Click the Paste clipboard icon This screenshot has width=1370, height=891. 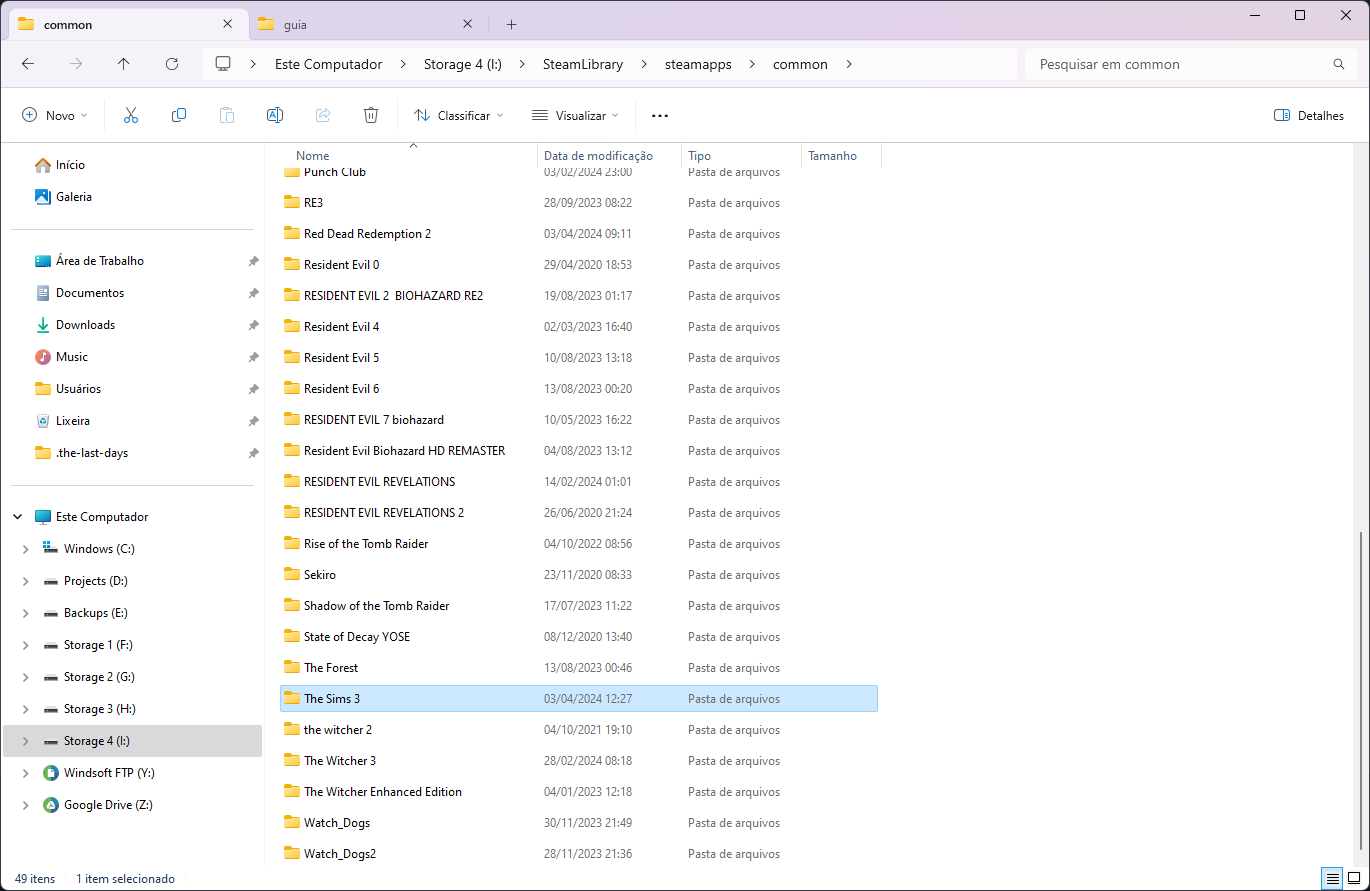coord(227,115)
